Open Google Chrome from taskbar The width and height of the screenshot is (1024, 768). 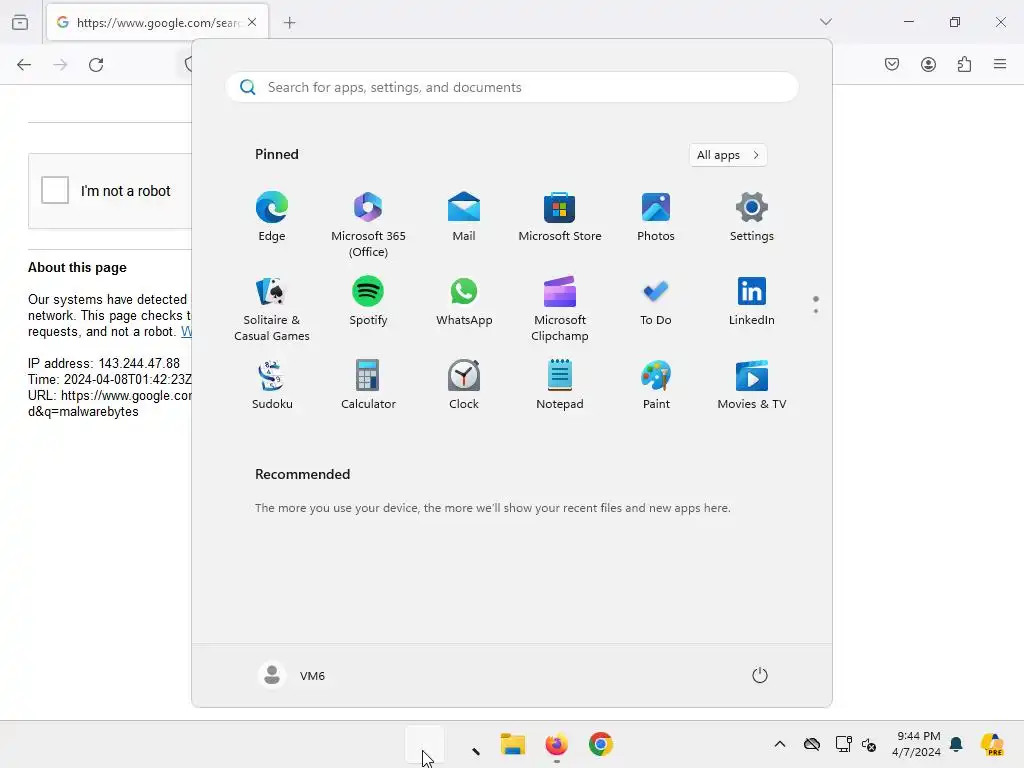pyautogui.click(x=601, y=744)
